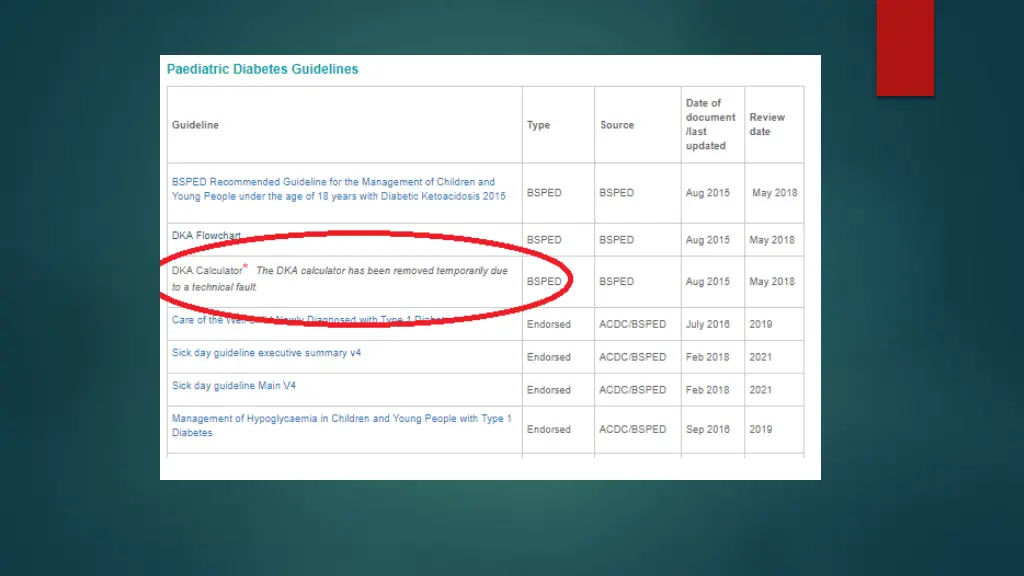Click 2019 review date in Hypoglycaemia row
The image size is (1024, 576).
click(x=761, y=429)
